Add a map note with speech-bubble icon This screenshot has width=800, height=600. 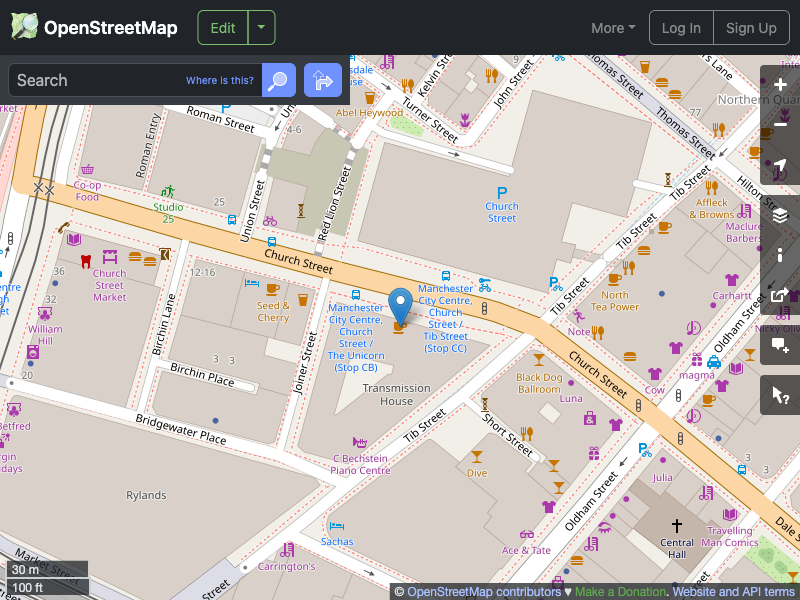(x=780, y=344)
